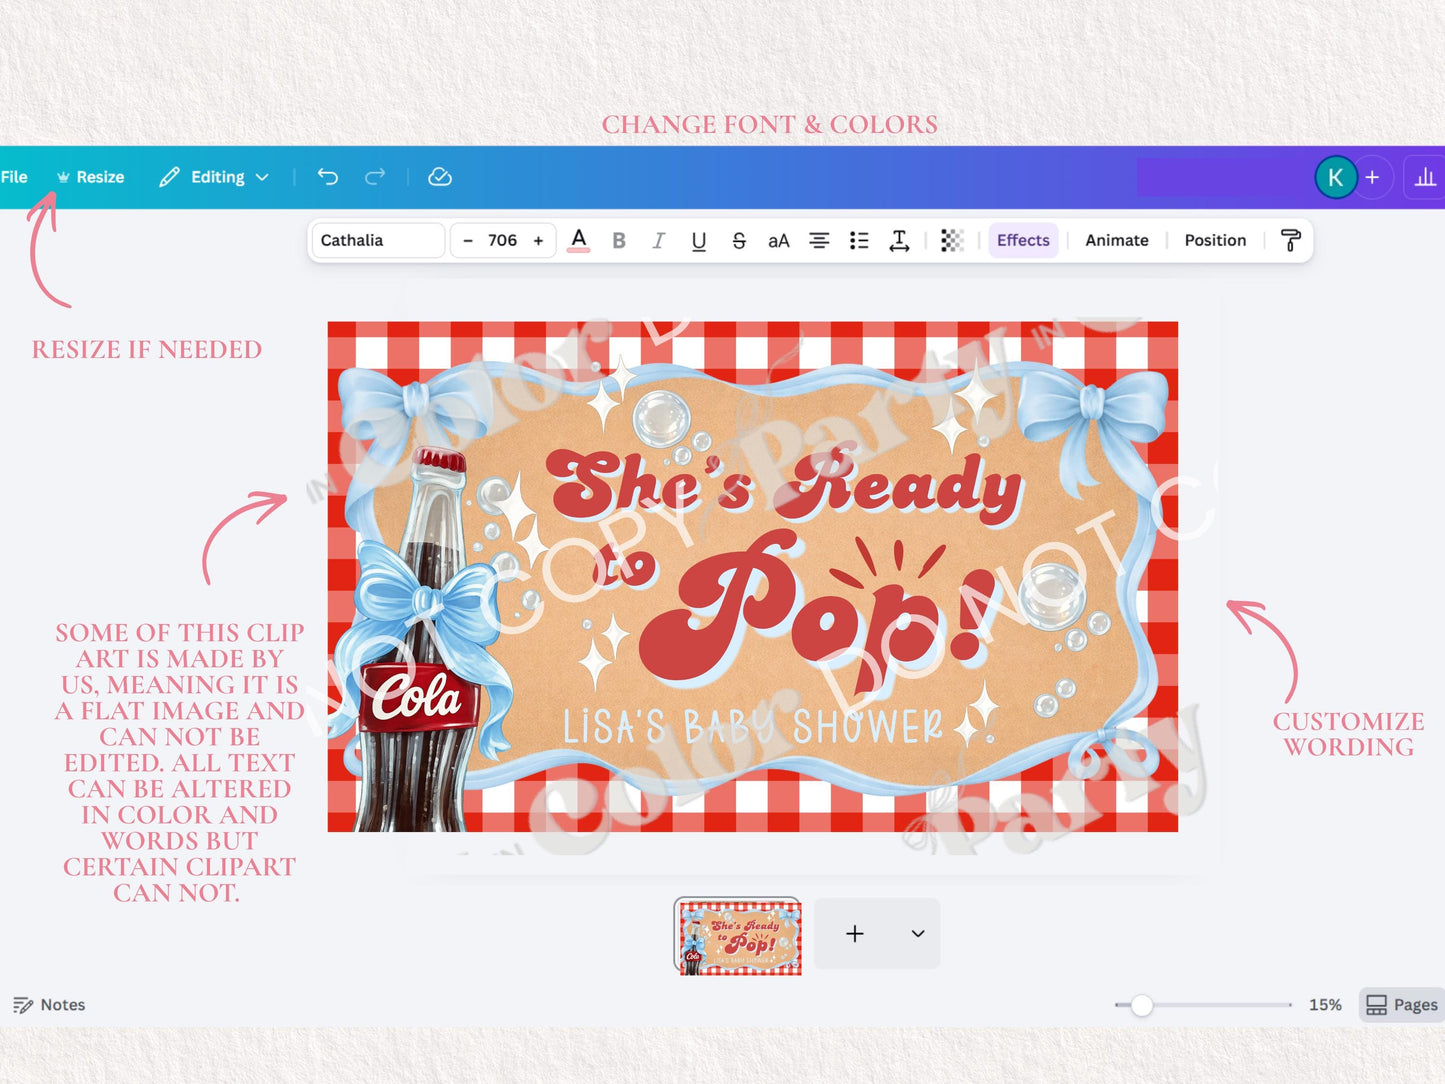Toggle strikethrough formatting

[739, 240]
